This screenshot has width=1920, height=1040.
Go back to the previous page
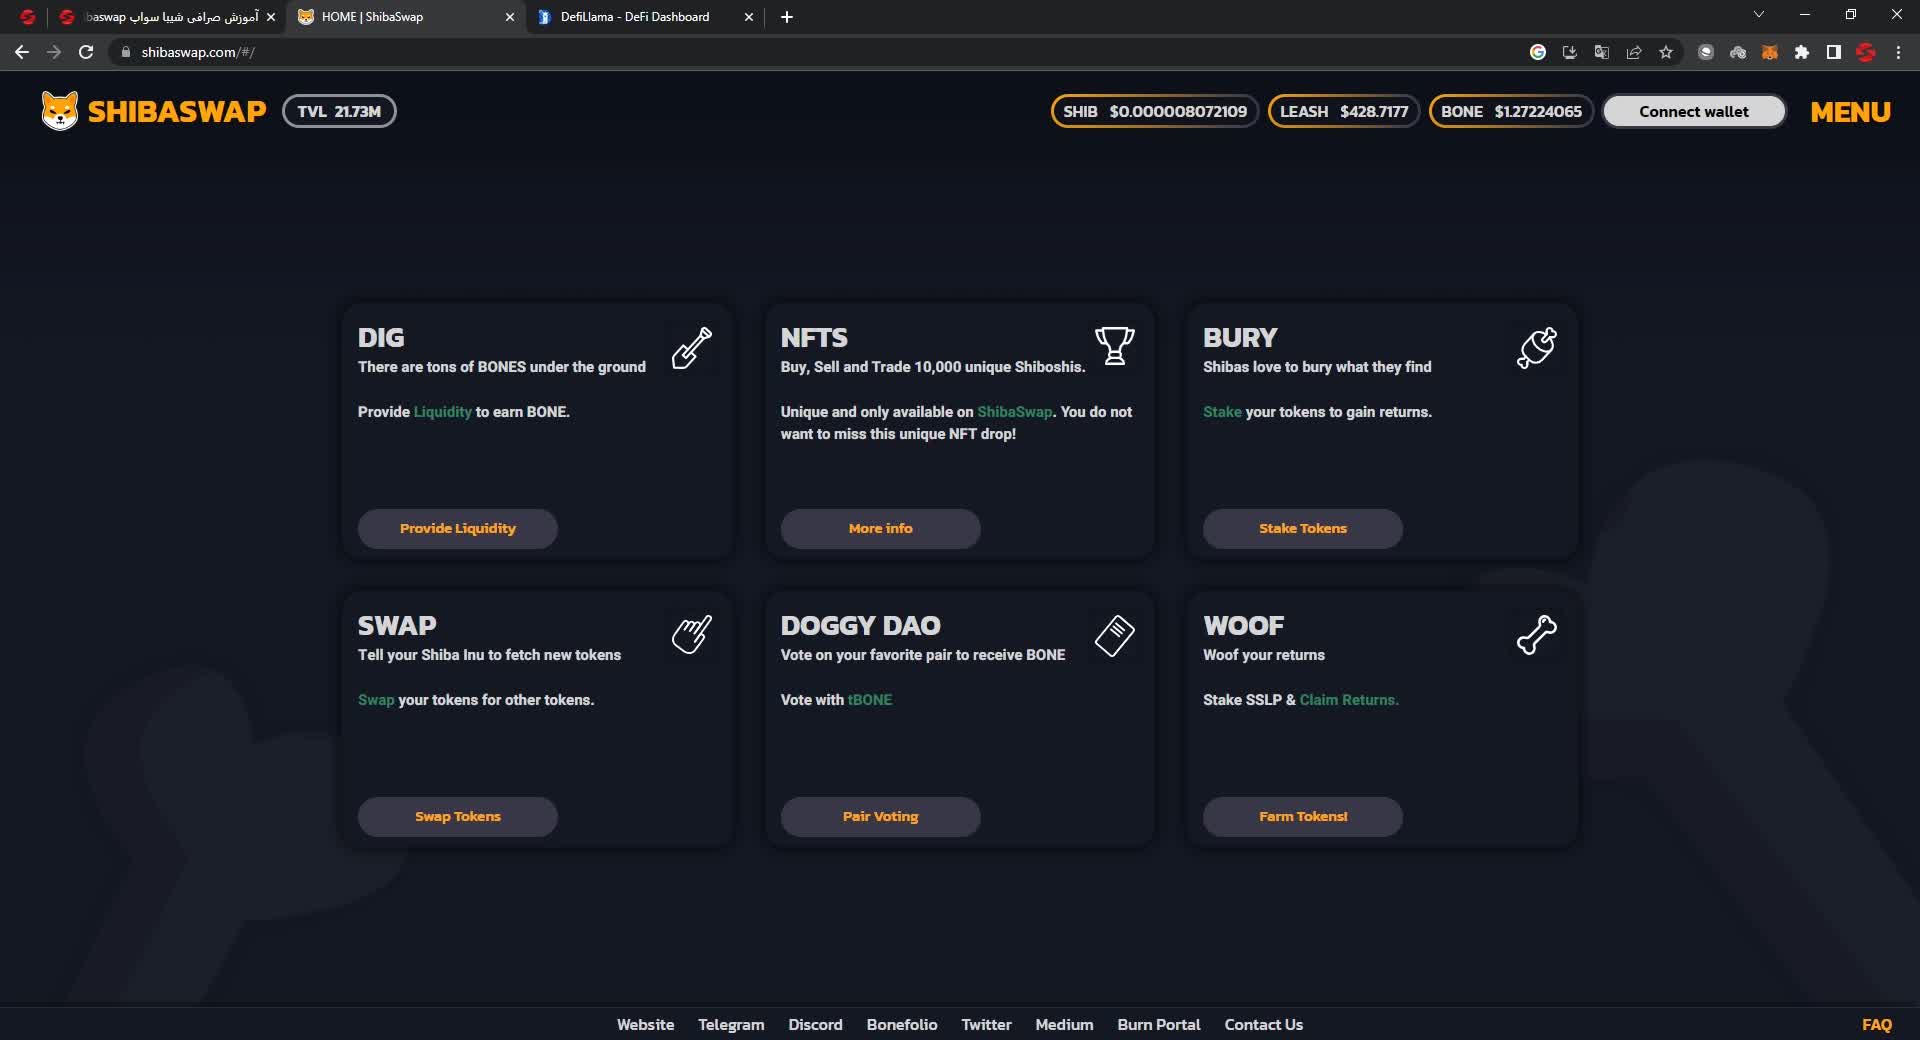point(22,52)
